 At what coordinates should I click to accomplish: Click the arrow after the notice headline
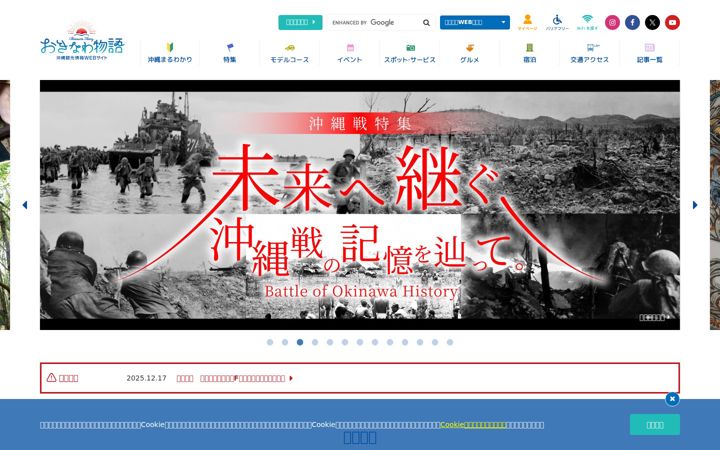291,378
